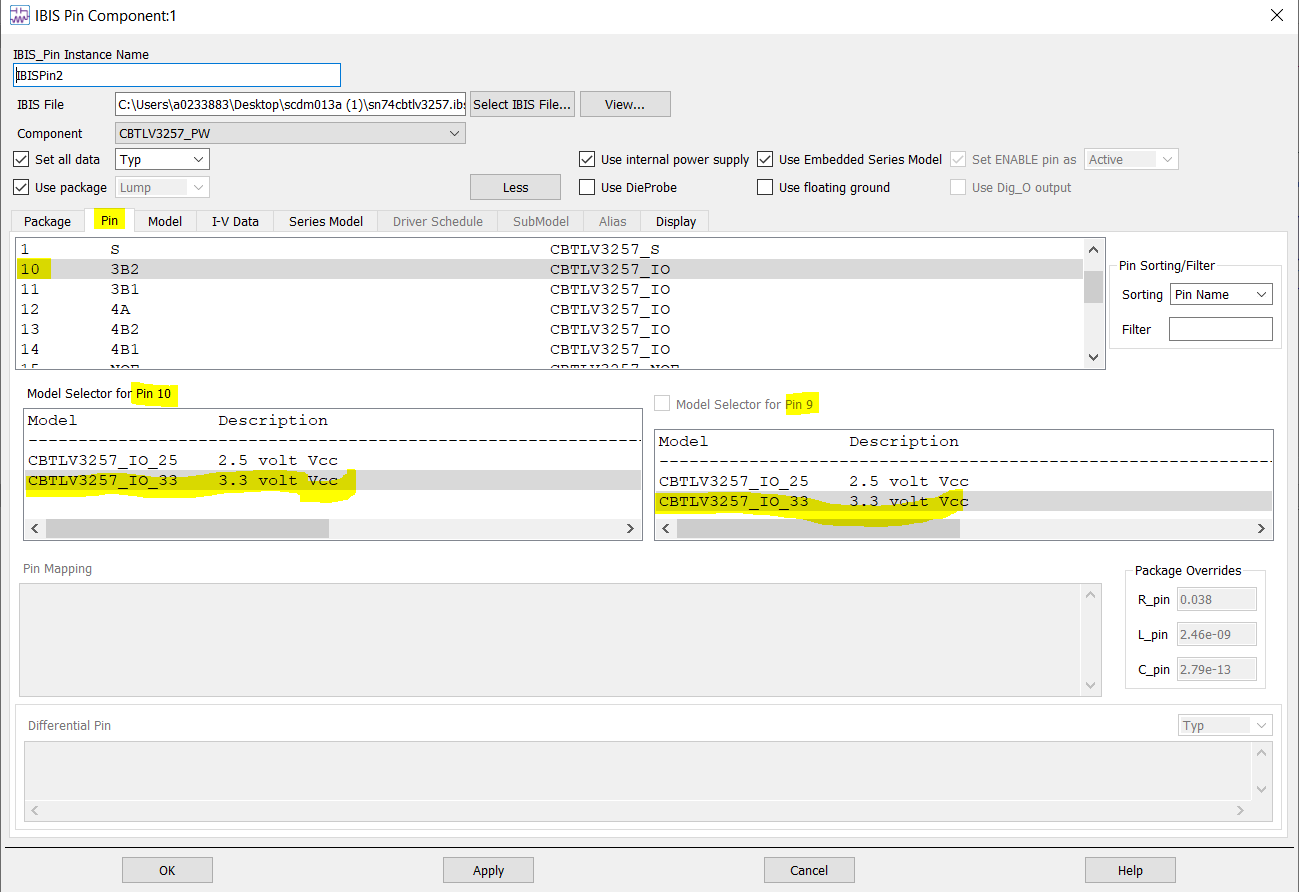Select the Pin tab
The width and height of the screenshot is (1299, 892).
coord(110,220)
